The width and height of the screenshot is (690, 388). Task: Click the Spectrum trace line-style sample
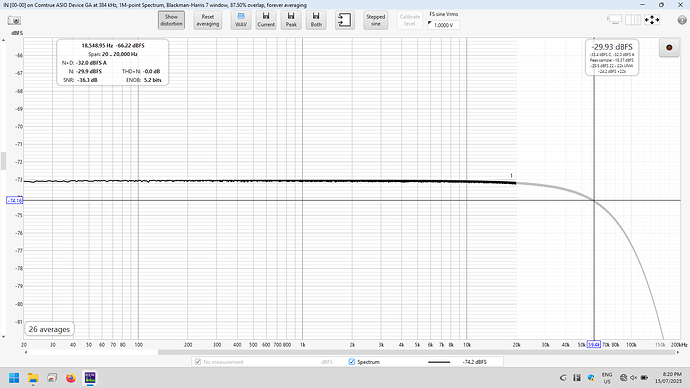click(439, 362)
